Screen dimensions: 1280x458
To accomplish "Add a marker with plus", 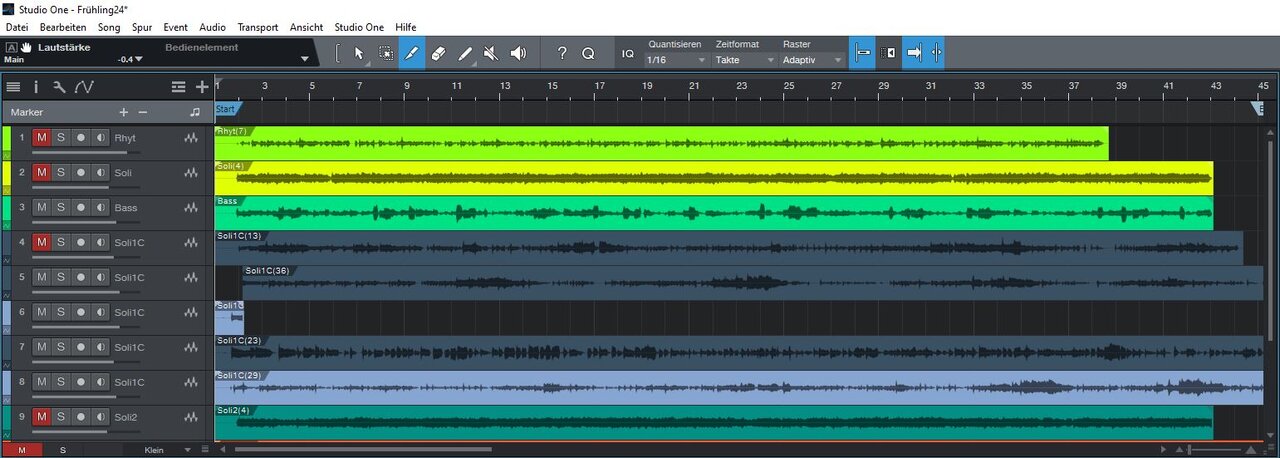I will [x=124, y=112].
